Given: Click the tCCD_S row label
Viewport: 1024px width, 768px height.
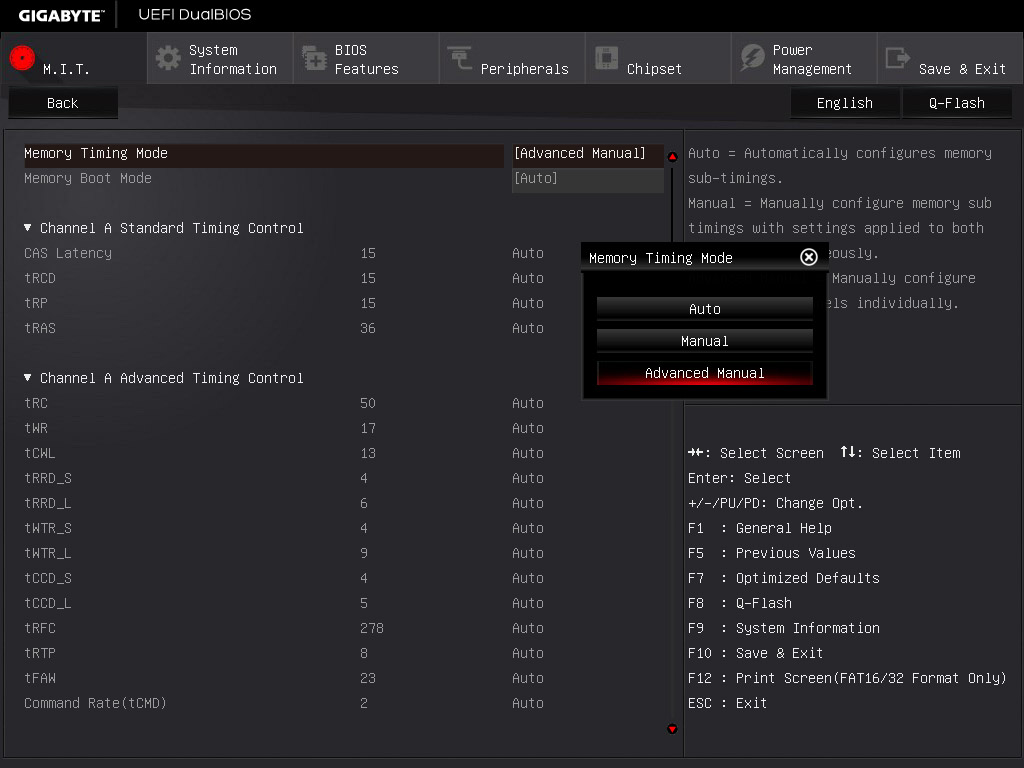Looking at the screenshot, I should point(48,578).
